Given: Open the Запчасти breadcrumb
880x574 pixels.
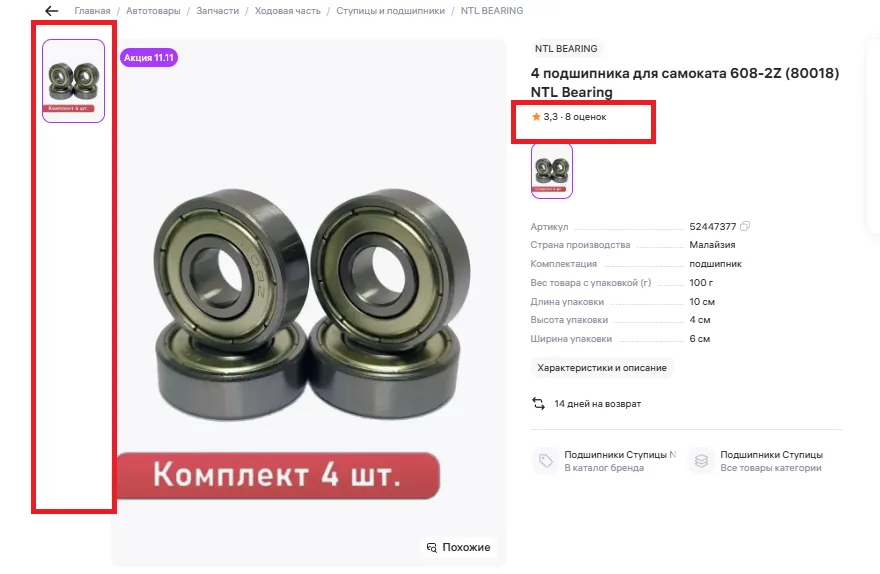Looking at the screenshot, I should click(x=217, y=11).
